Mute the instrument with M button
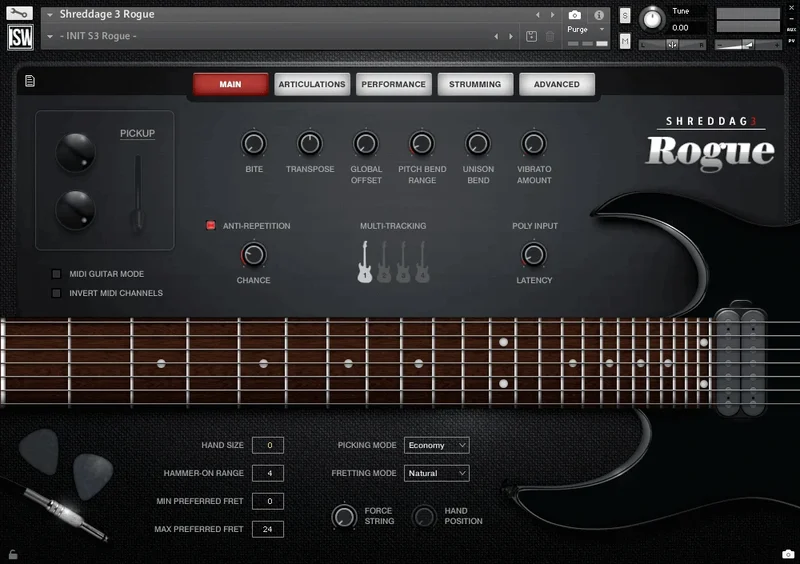Screen dimensions: 800x564 point(625,41)
